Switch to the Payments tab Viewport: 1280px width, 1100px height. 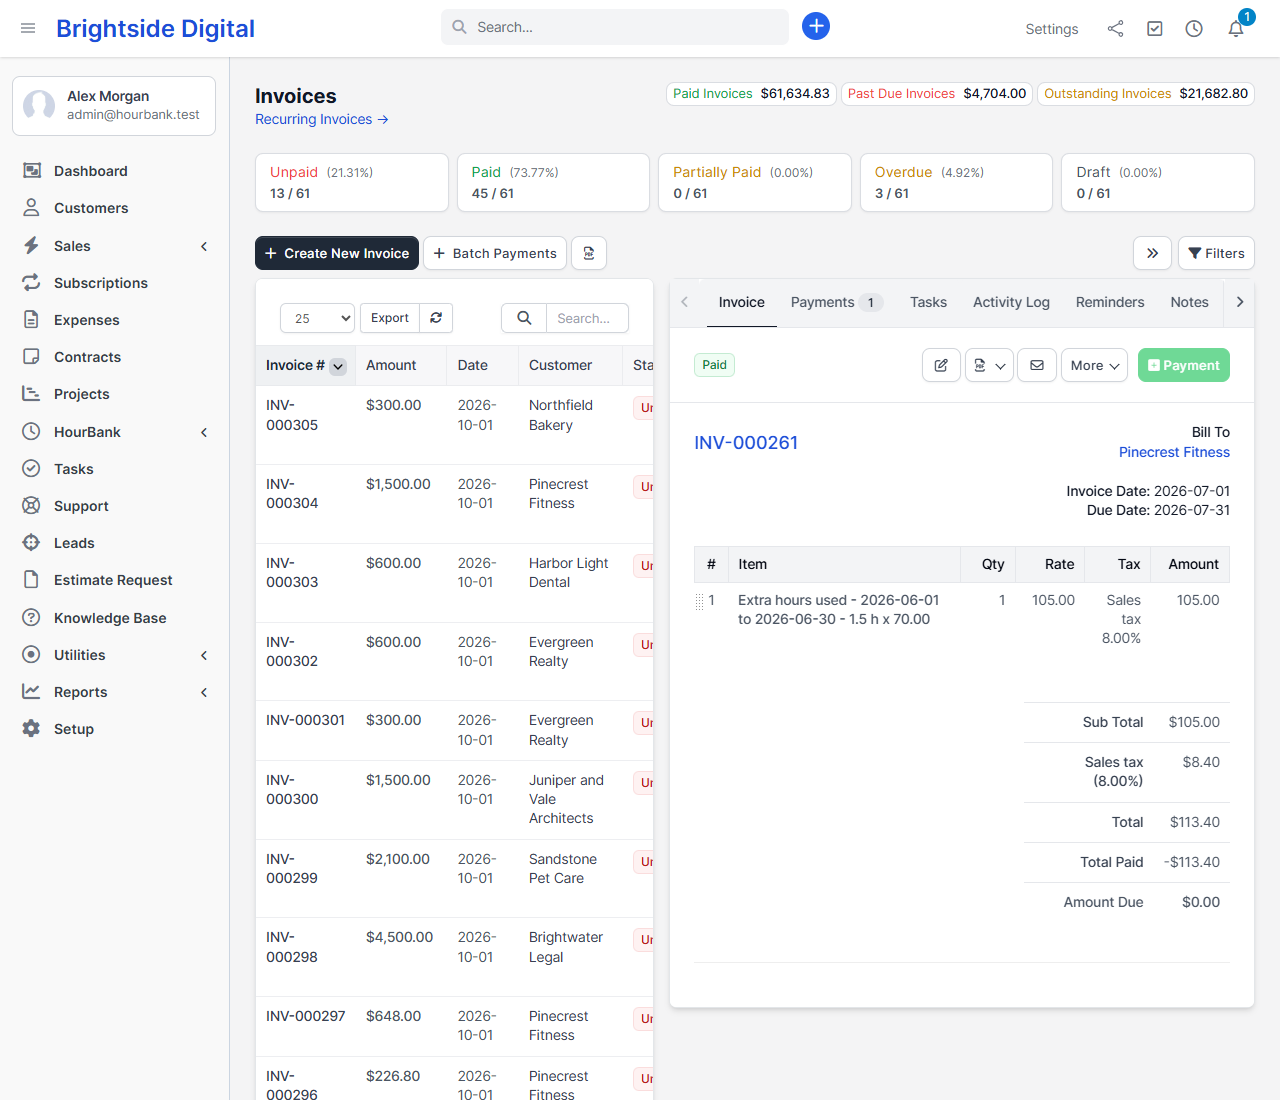pos(836,302)
